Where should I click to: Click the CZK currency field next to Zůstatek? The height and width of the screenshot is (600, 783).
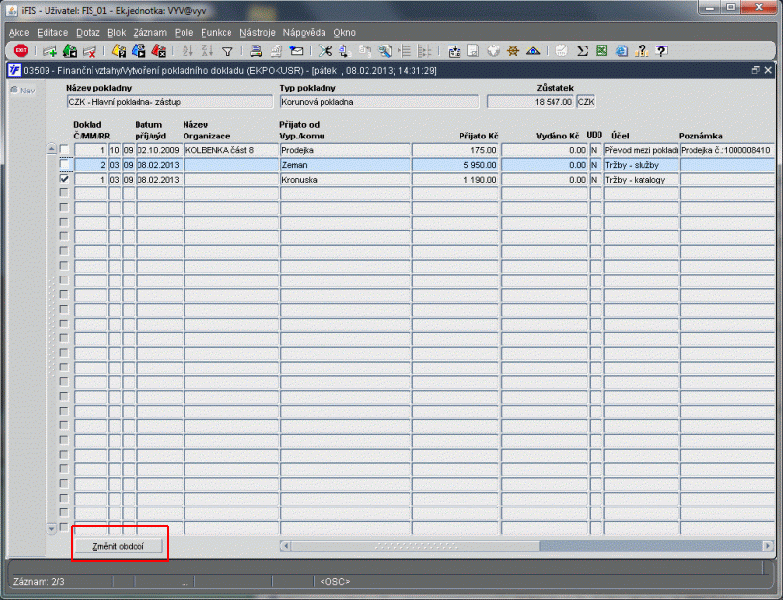pyautogui.click(x=586, y=102)
